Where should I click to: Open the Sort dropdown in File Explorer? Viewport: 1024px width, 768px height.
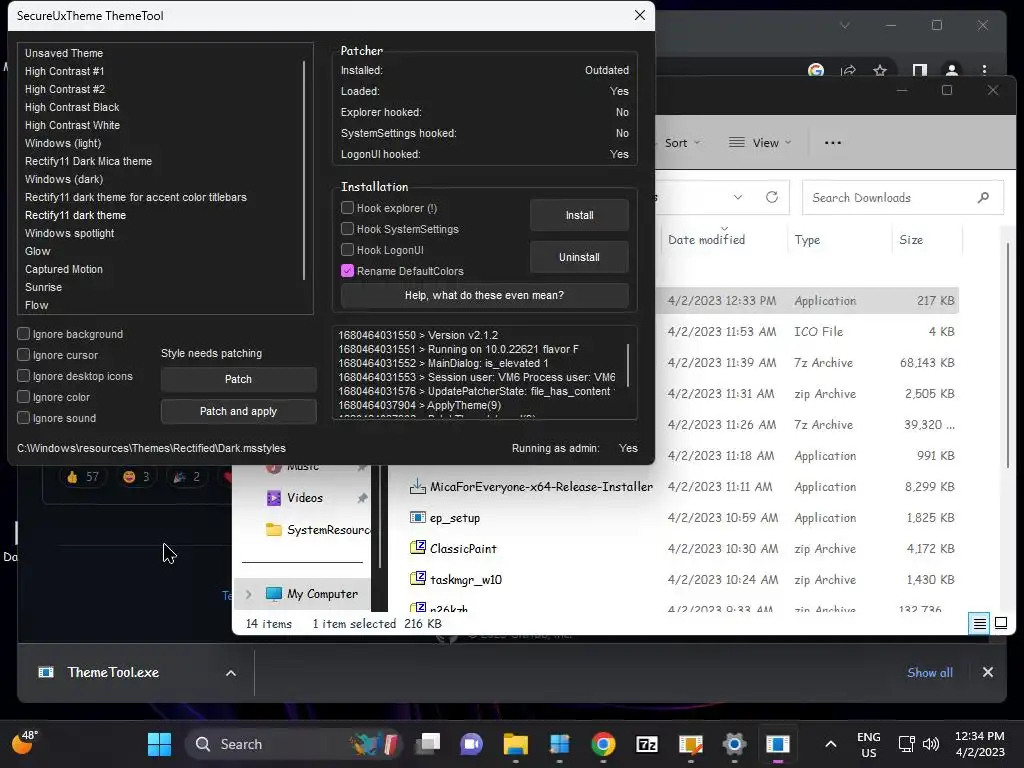[682, 143]
